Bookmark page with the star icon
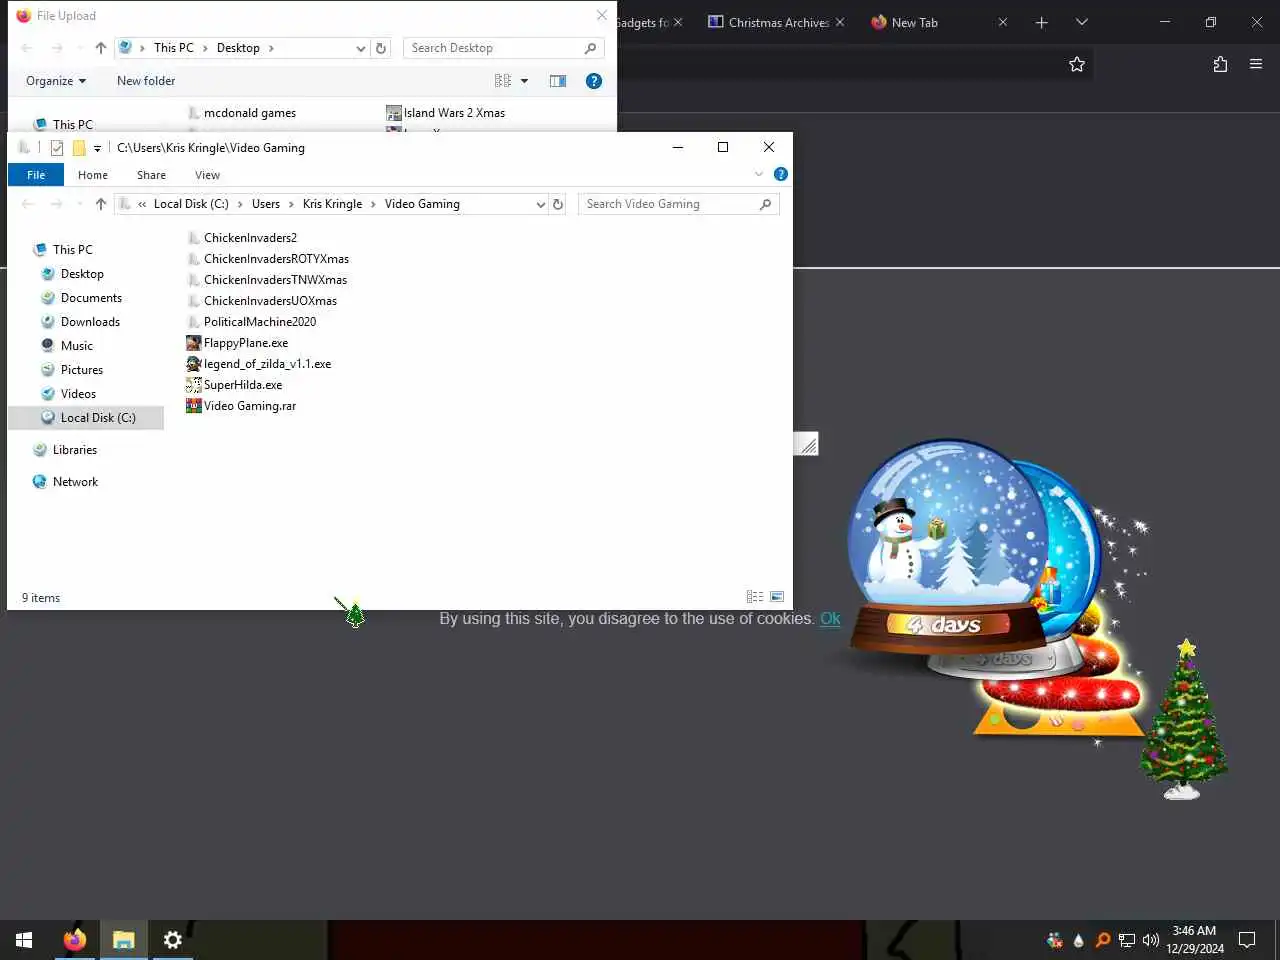Image resolution: width=1280 pixels, height=960 pixels. [x=1077, y=64]
